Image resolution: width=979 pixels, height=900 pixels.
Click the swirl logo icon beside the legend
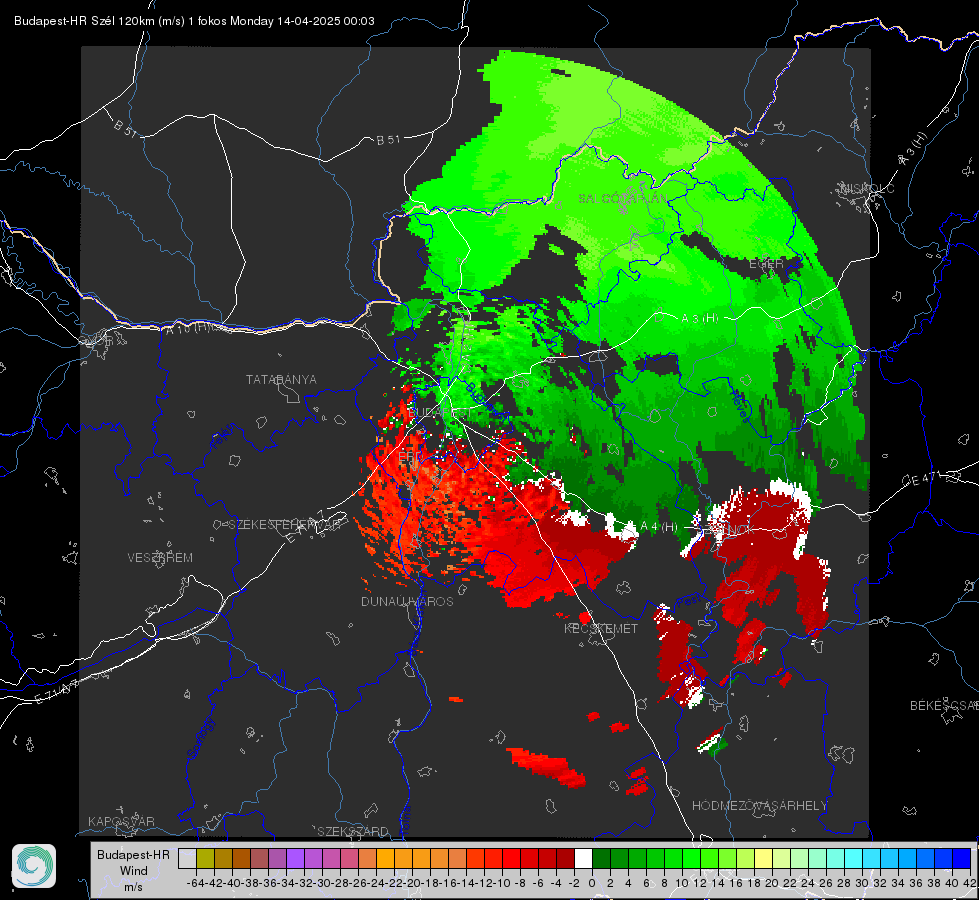[x=34, y=866]
